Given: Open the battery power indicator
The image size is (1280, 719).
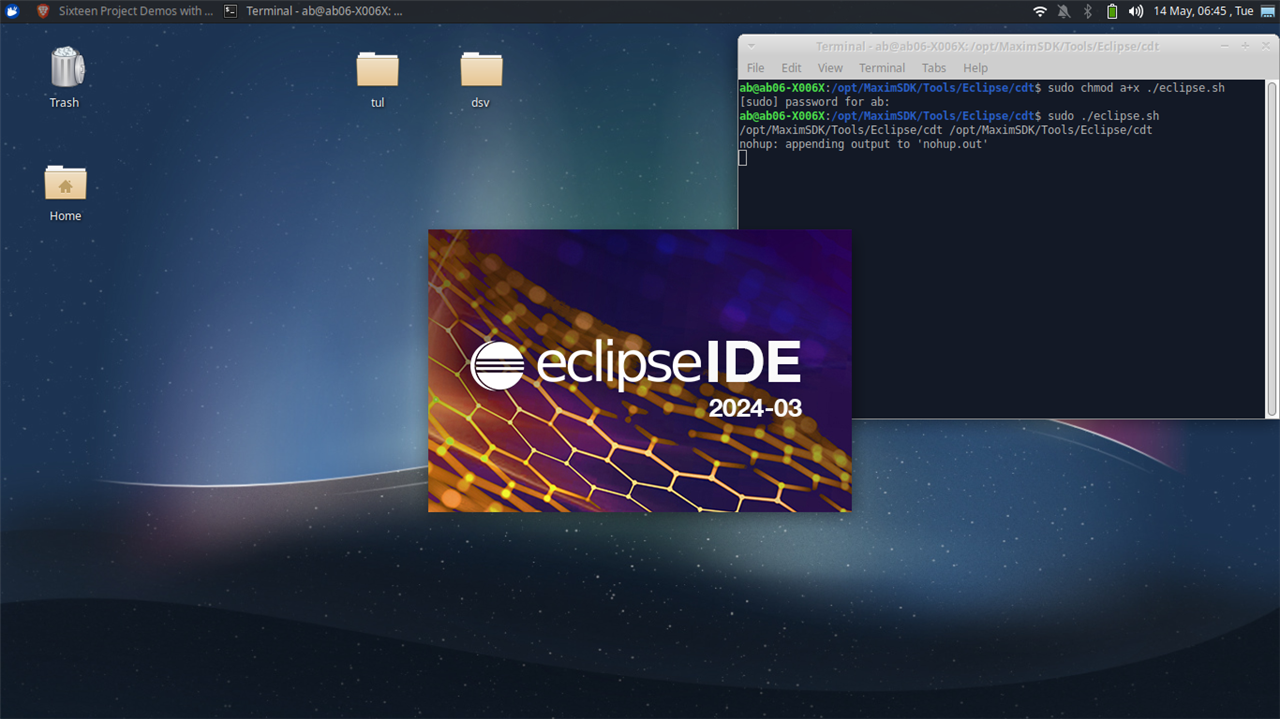Looking at the screenshot, I should pyautogui.click(x=1112, y=11).
